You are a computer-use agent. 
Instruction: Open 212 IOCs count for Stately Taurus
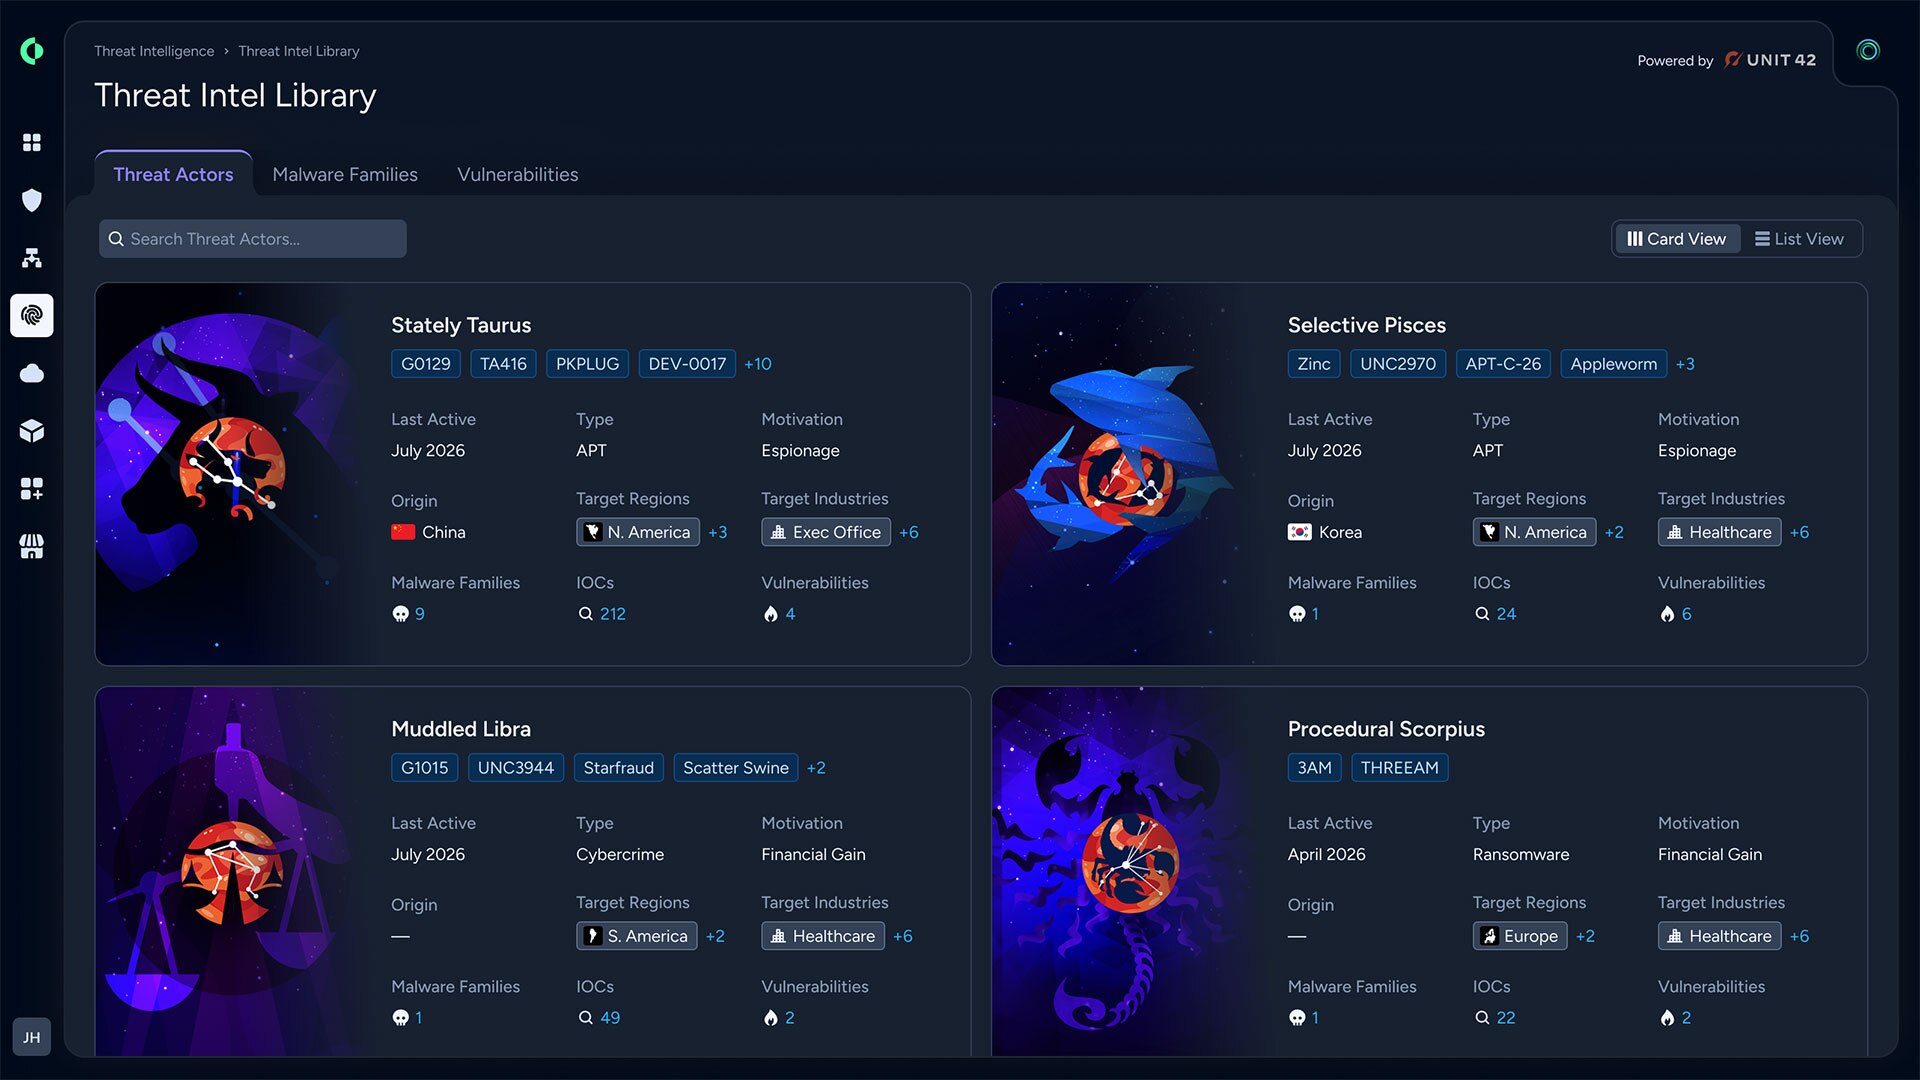click(613, 614)
